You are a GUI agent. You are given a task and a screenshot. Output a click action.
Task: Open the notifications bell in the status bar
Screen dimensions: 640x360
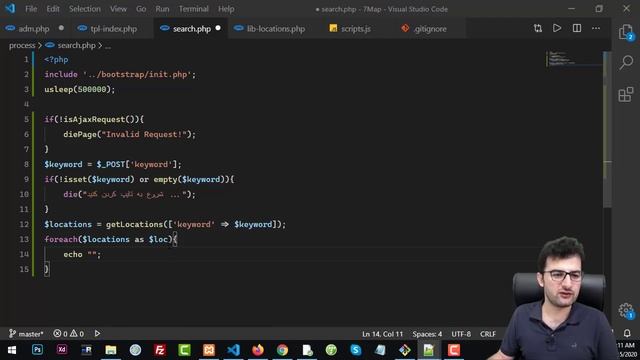pos(627,333)
